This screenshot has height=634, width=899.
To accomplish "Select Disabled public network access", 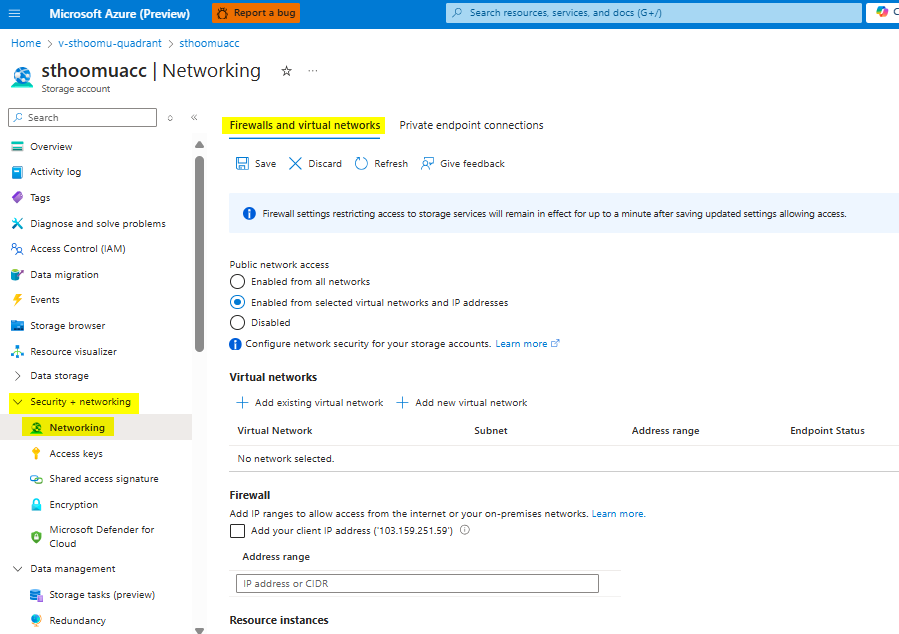I will pos(237,323).
